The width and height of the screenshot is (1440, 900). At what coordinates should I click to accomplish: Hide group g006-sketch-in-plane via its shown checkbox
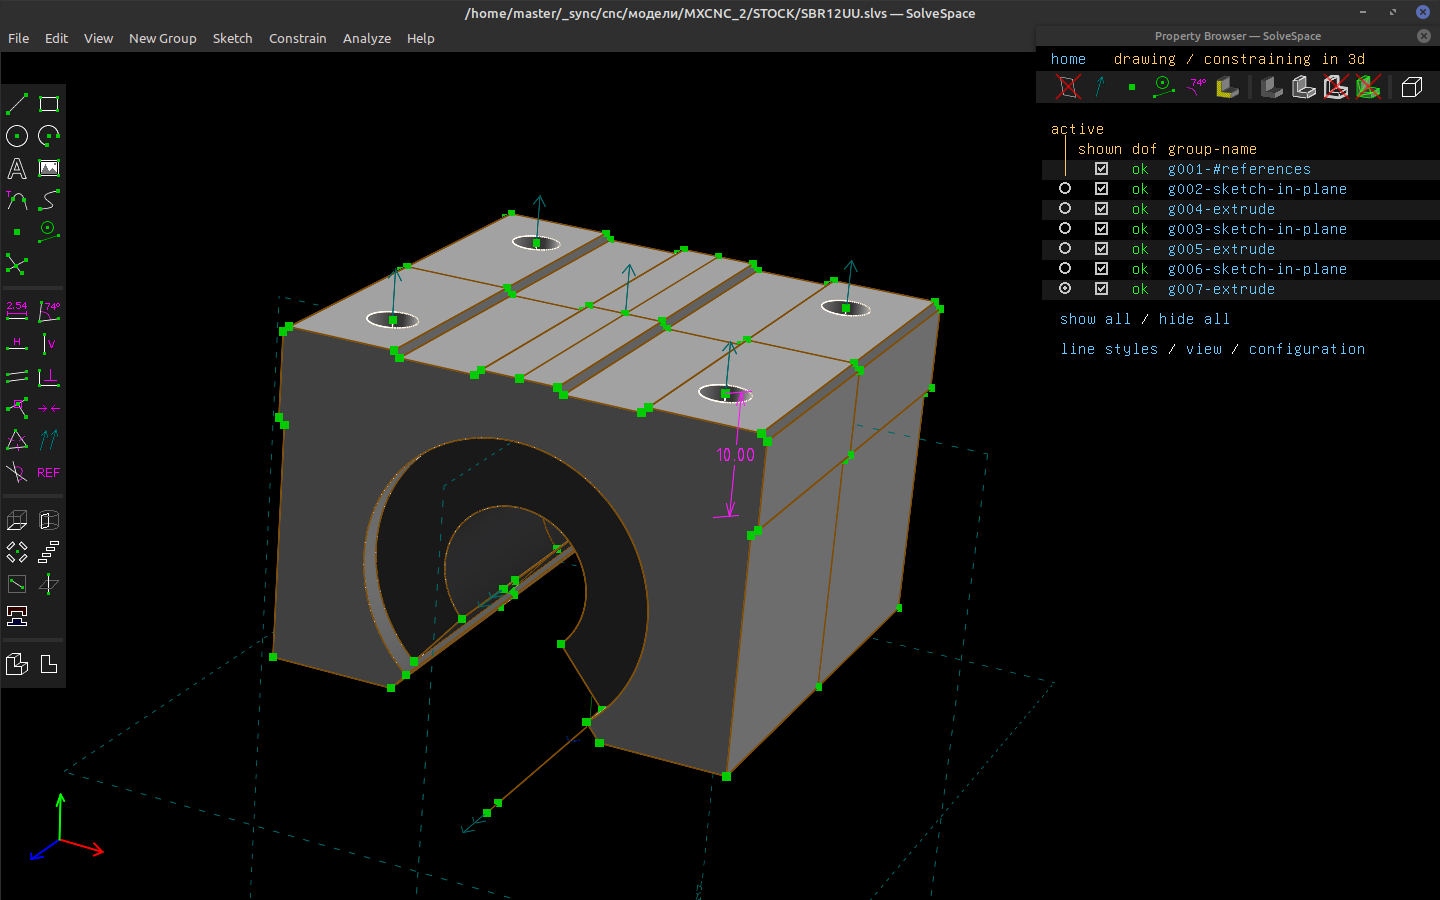coord(1101,269)
